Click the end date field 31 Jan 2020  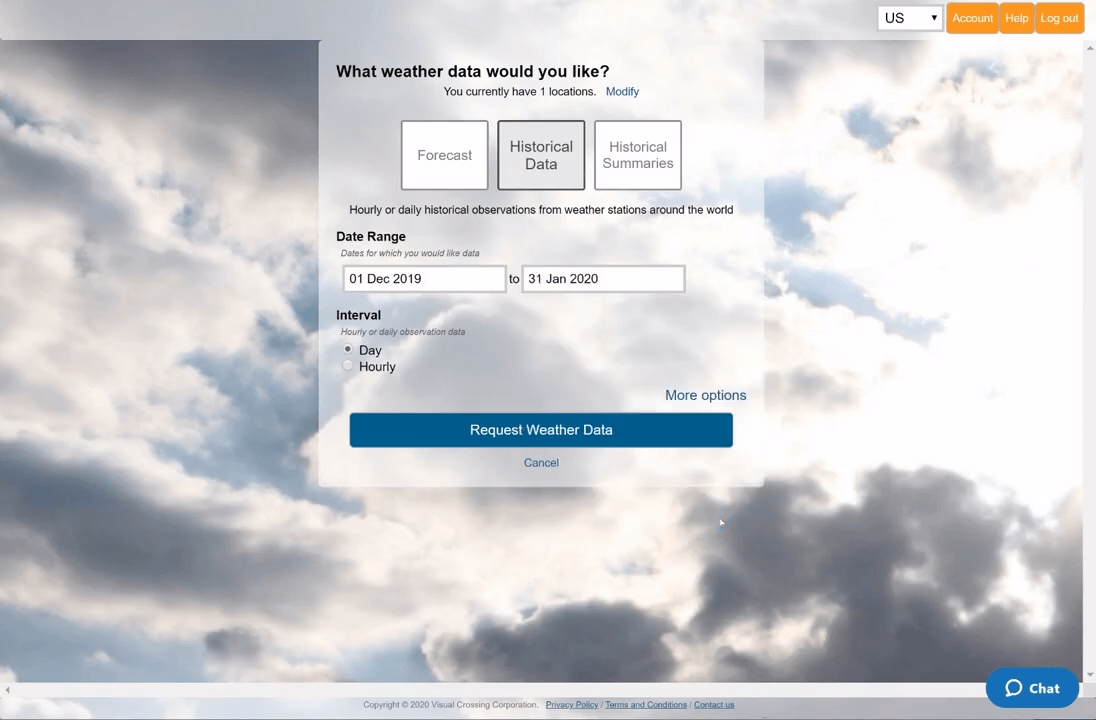click(603, 279)
